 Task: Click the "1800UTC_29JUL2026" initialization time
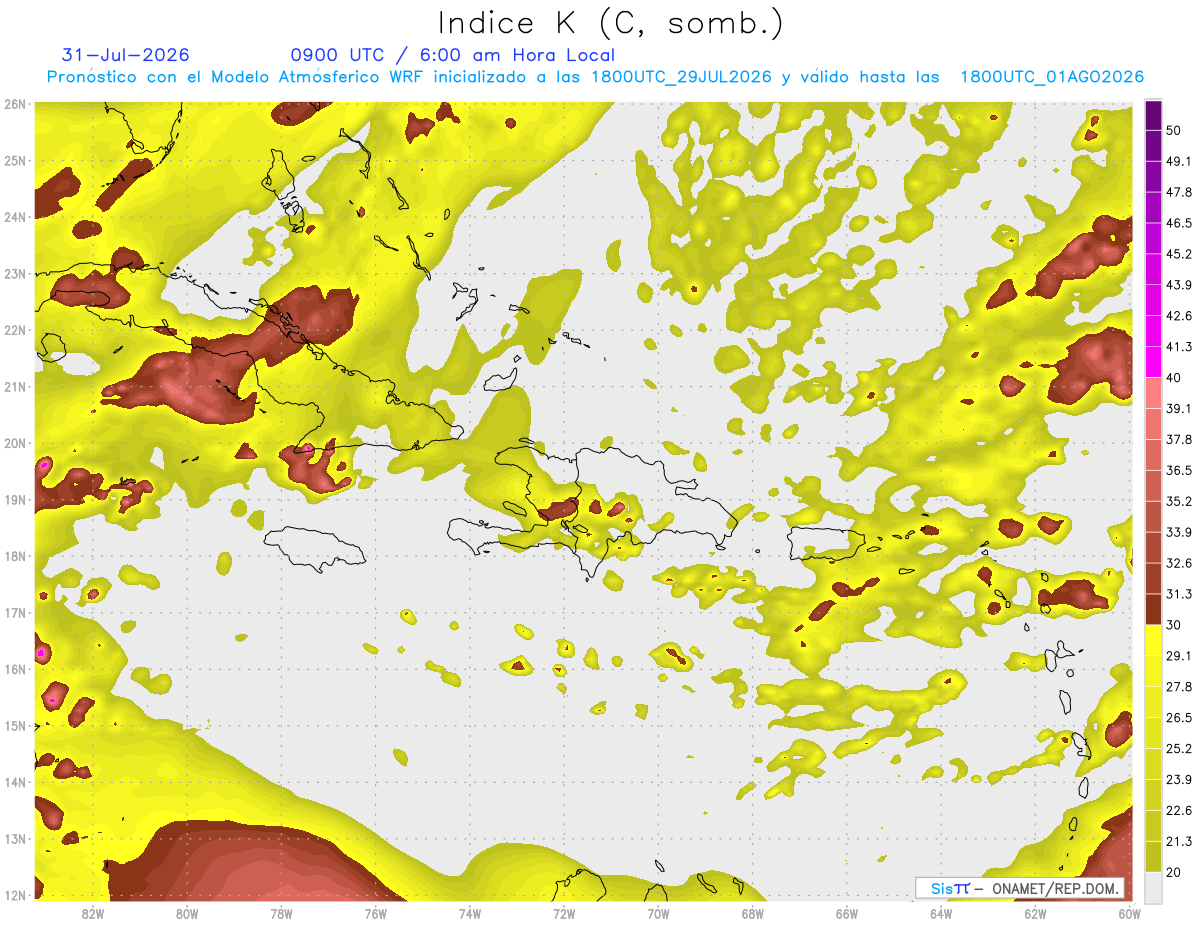click(x=681, y=77)
